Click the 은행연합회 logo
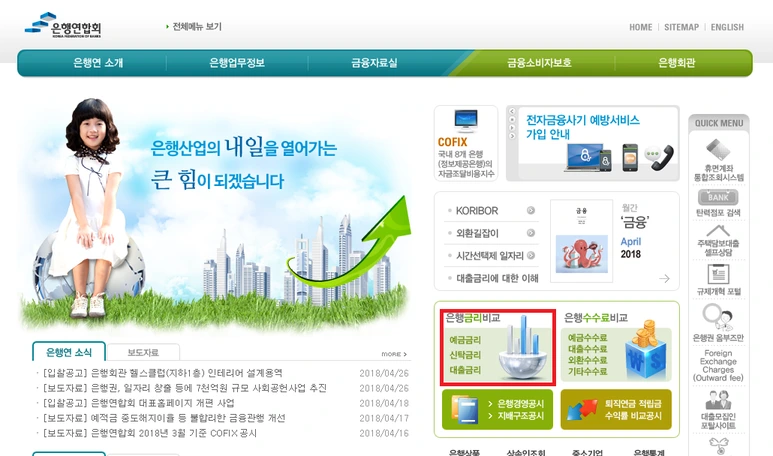This screenshot has height=456, width=773. pyautogui.click(x=63, y=25)
